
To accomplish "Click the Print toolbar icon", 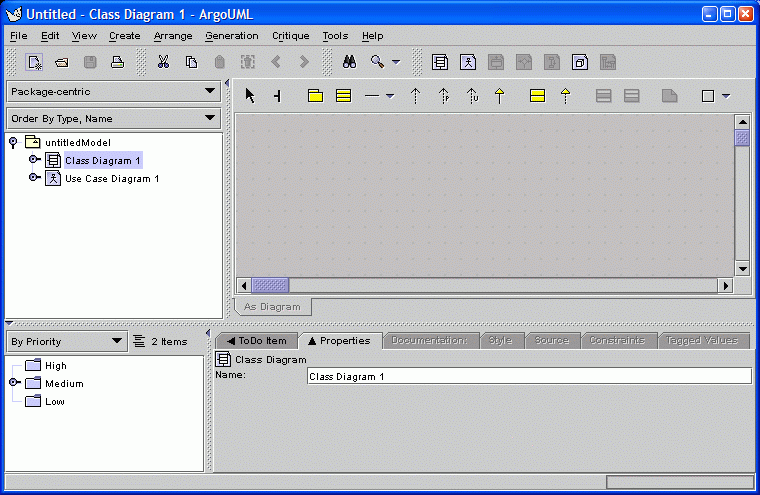I will click(117, 62).
